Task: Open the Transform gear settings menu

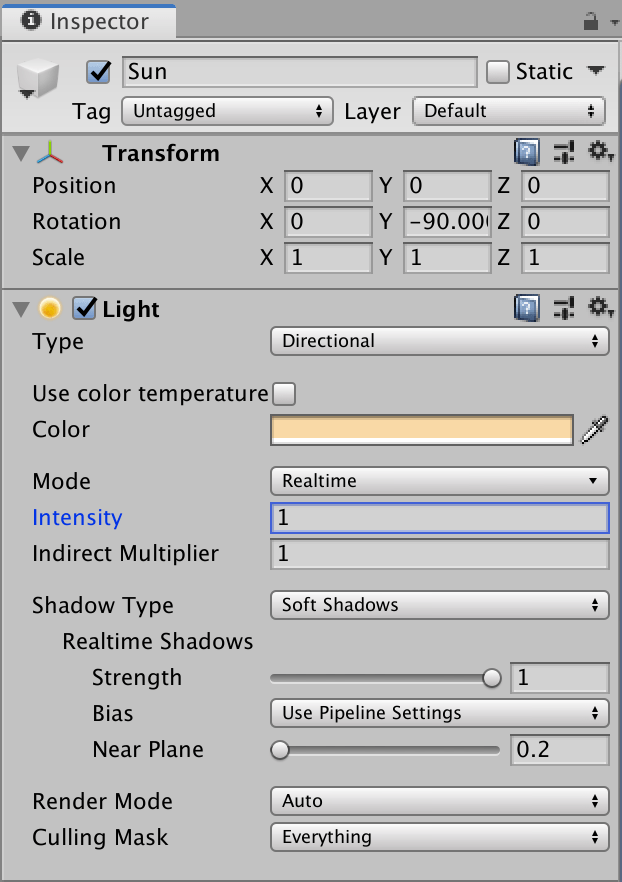Action: coord(600,153)
